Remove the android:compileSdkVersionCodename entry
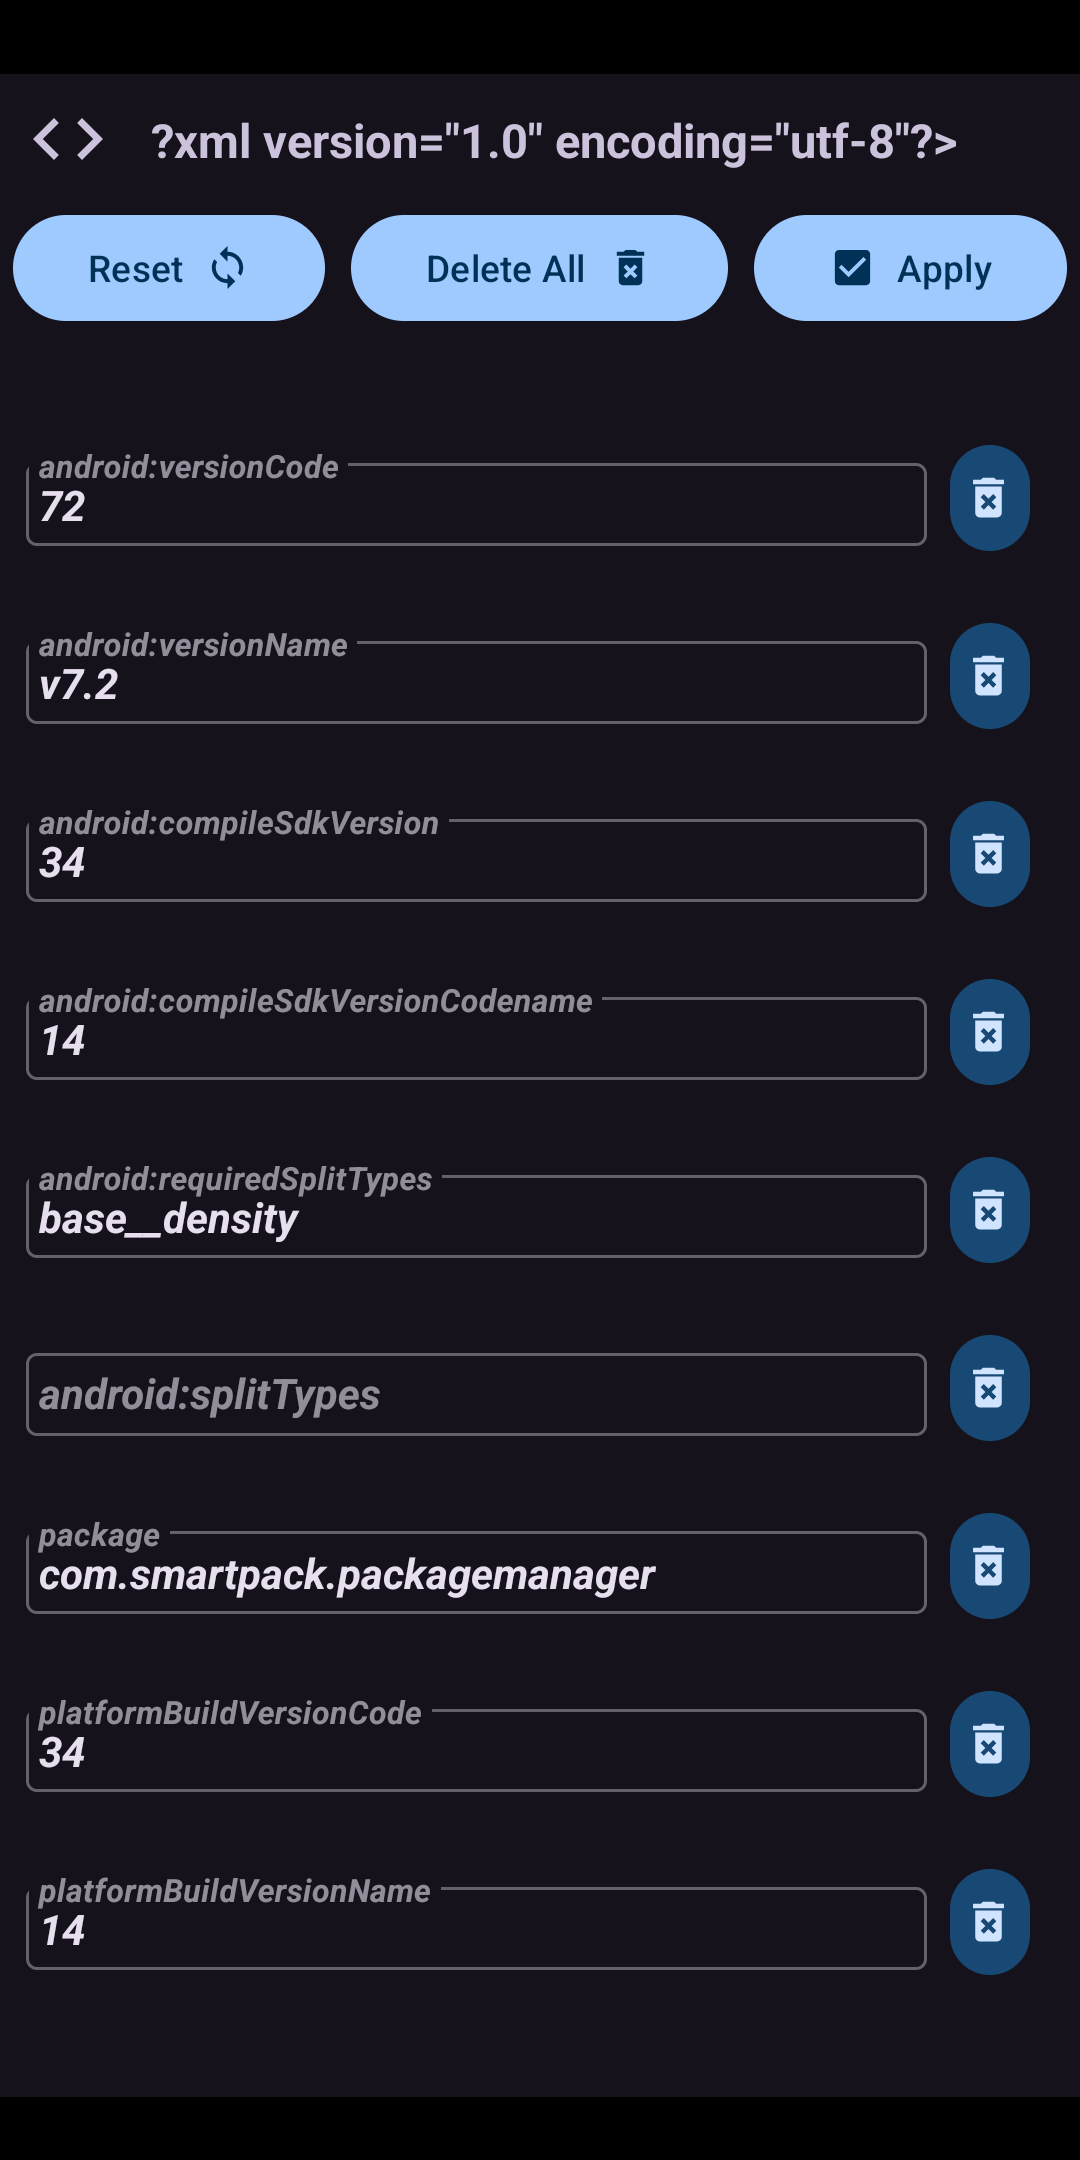The image size is (1080, 2160). (x=989, y=1032)
